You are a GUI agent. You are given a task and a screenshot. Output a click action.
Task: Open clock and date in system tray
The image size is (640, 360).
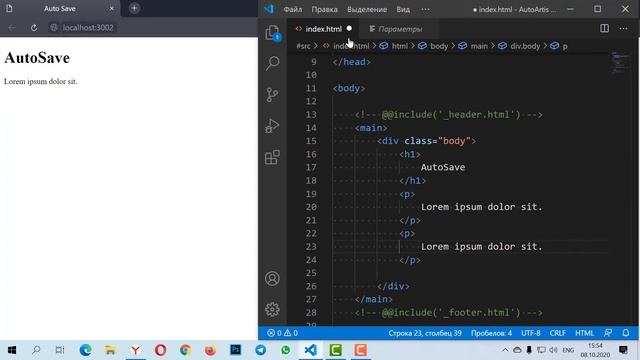coord(595,350)
